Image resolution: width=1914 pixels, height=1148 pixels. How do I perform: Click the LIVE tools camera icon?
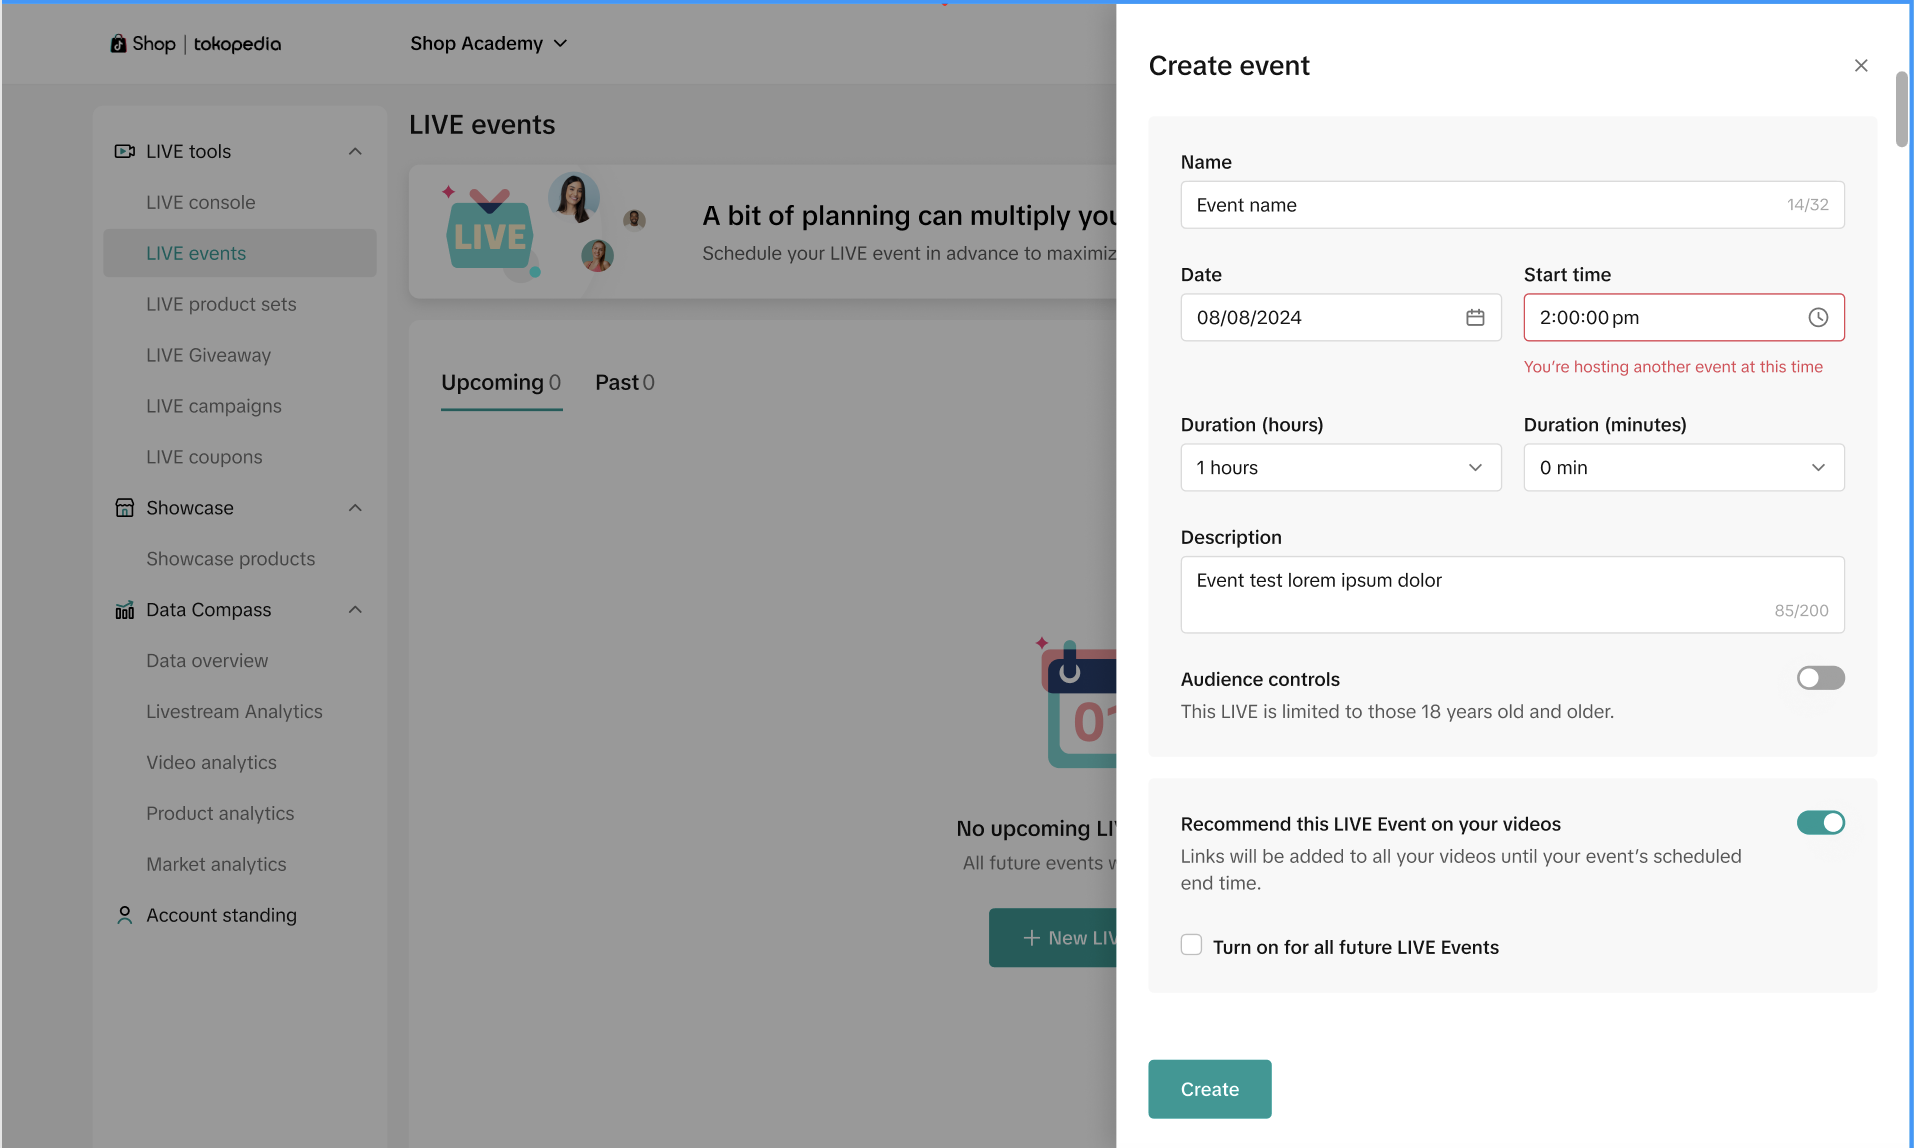pos(124,151)
